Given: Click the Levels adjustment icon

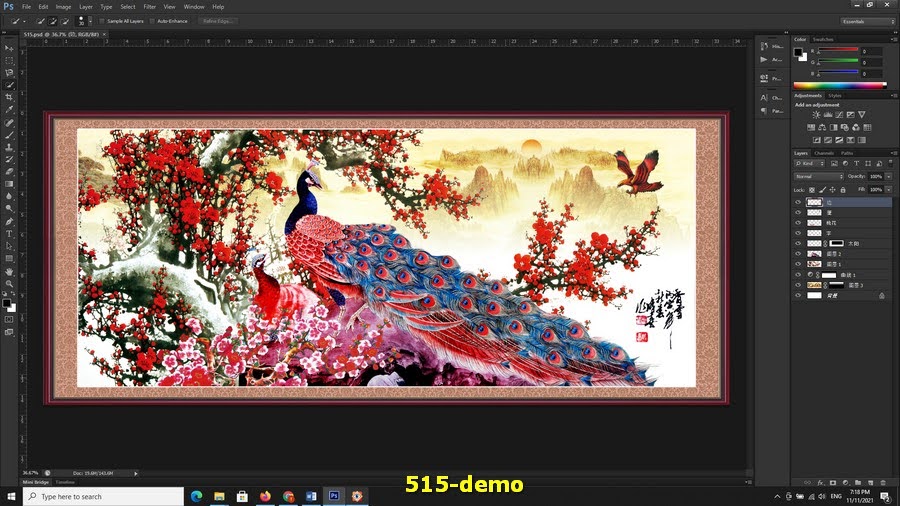Looking at the screenshot, I should click(x=828, y=115).
